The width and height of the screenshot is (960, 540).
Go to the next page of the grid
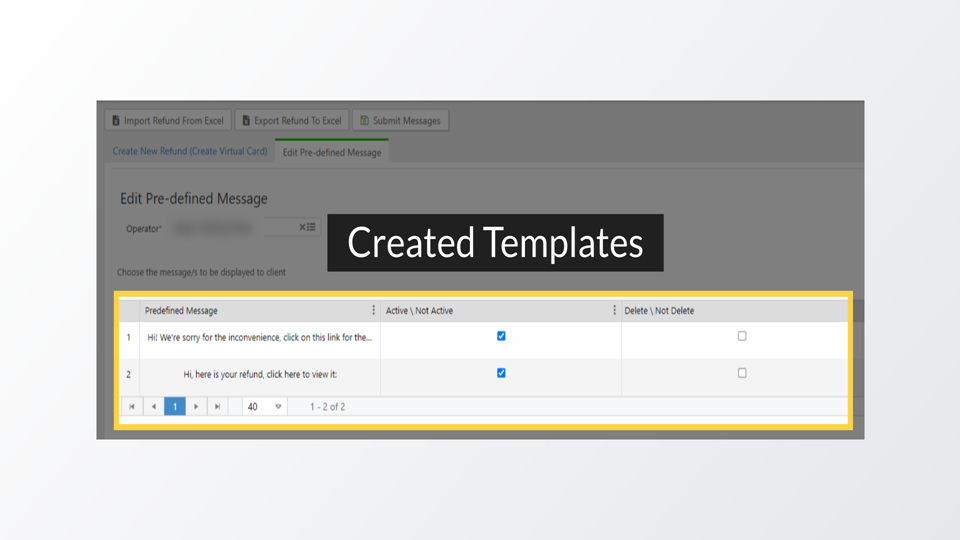196,407
